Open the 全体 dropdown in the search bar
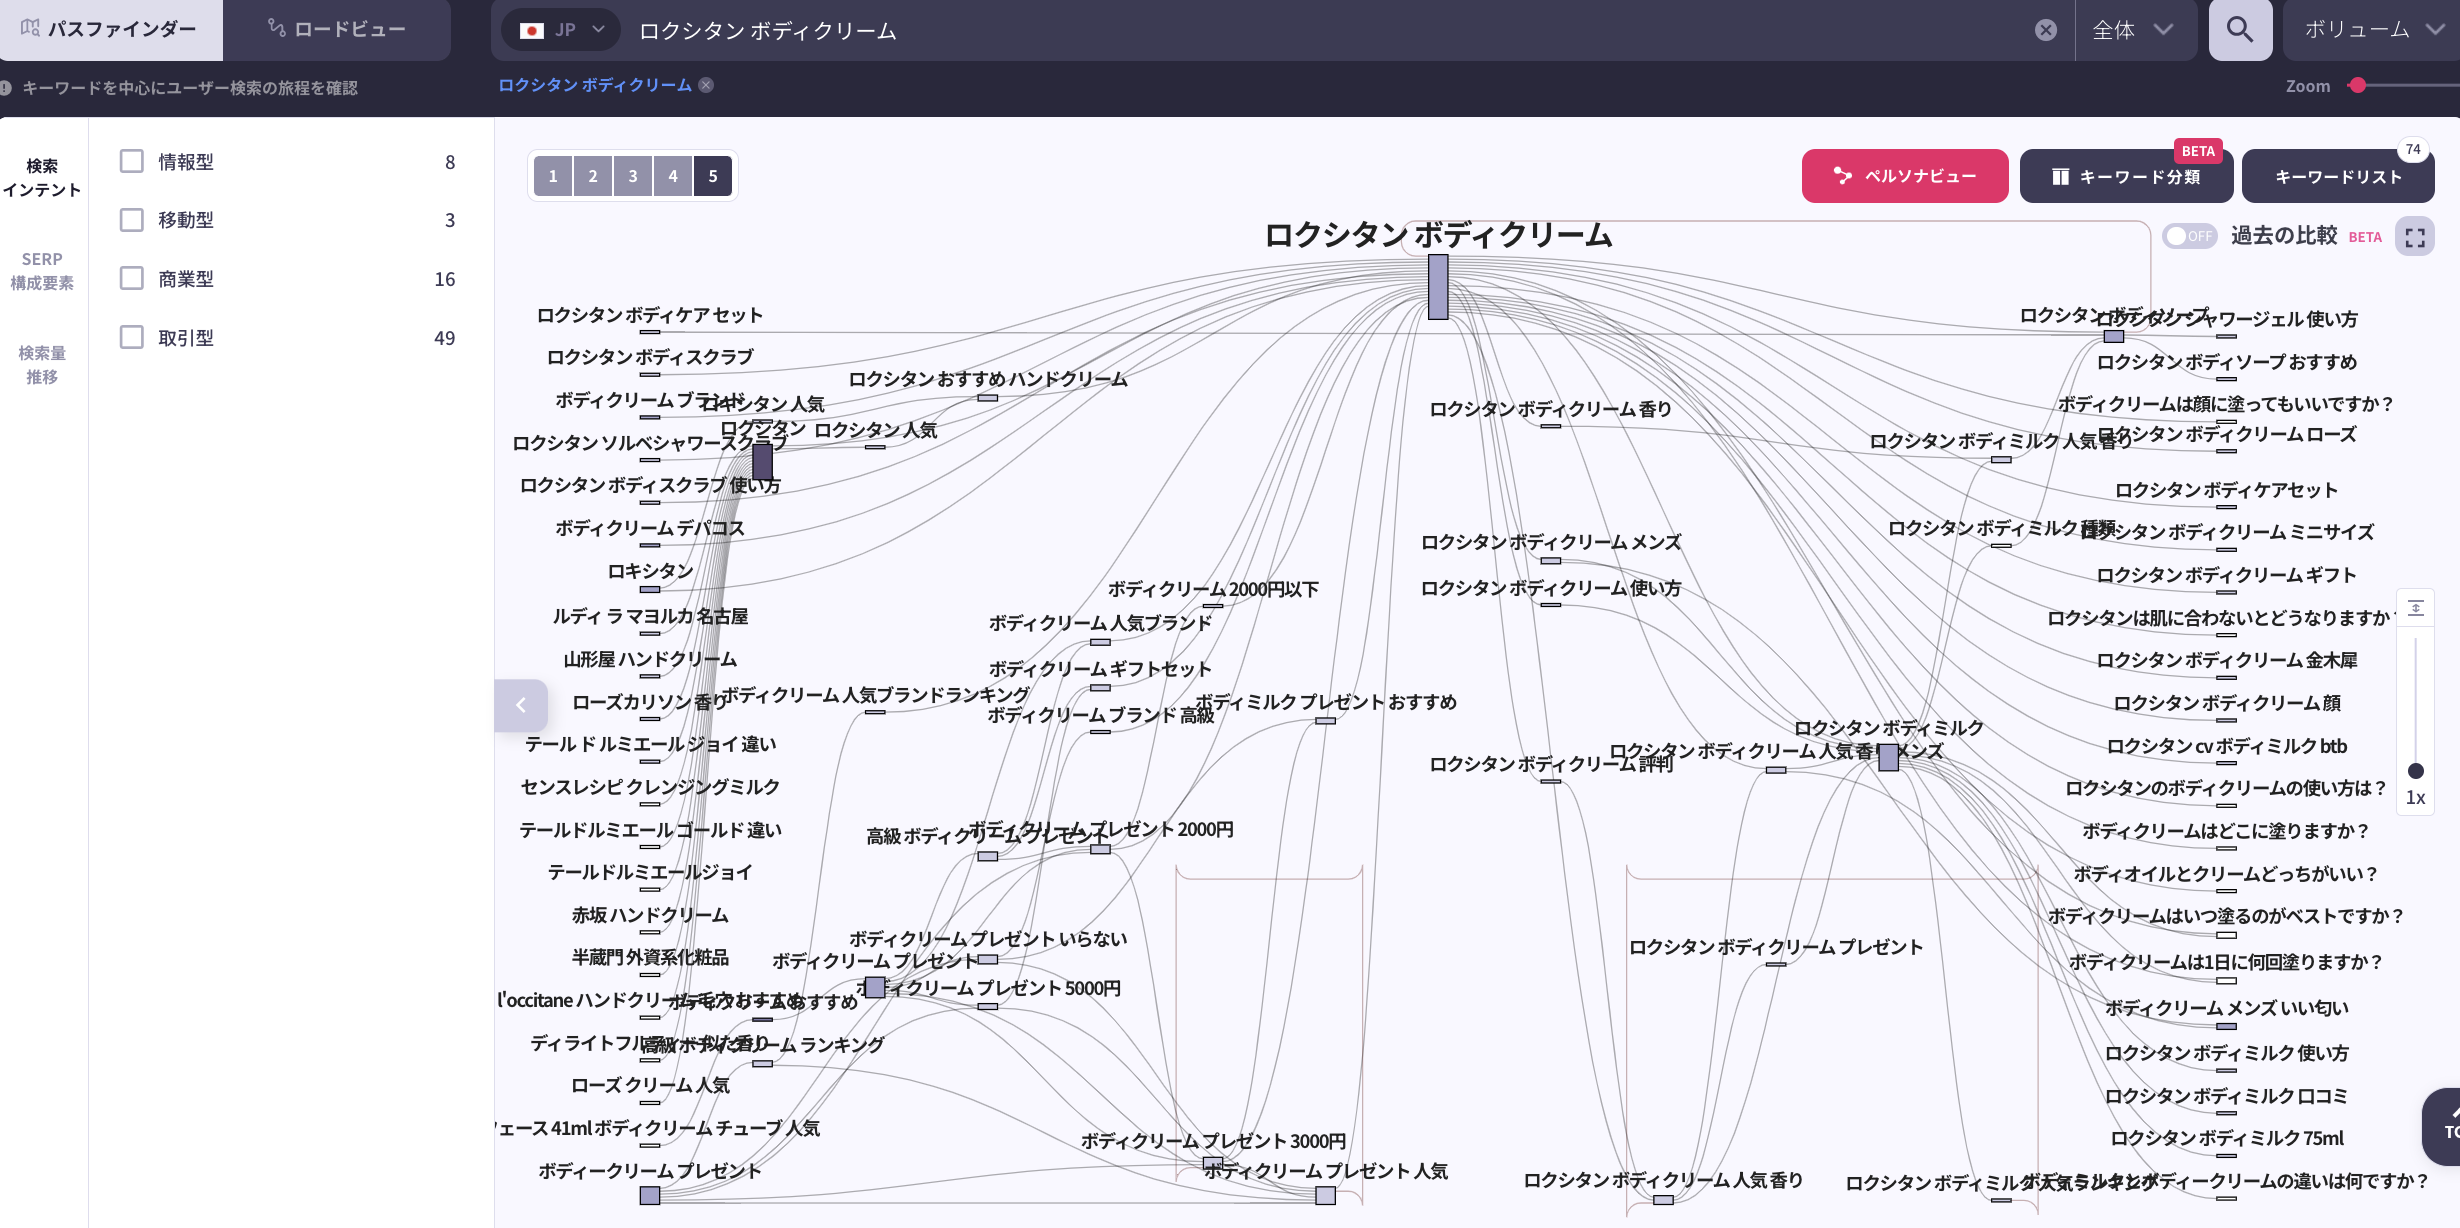 point(2133,30)
